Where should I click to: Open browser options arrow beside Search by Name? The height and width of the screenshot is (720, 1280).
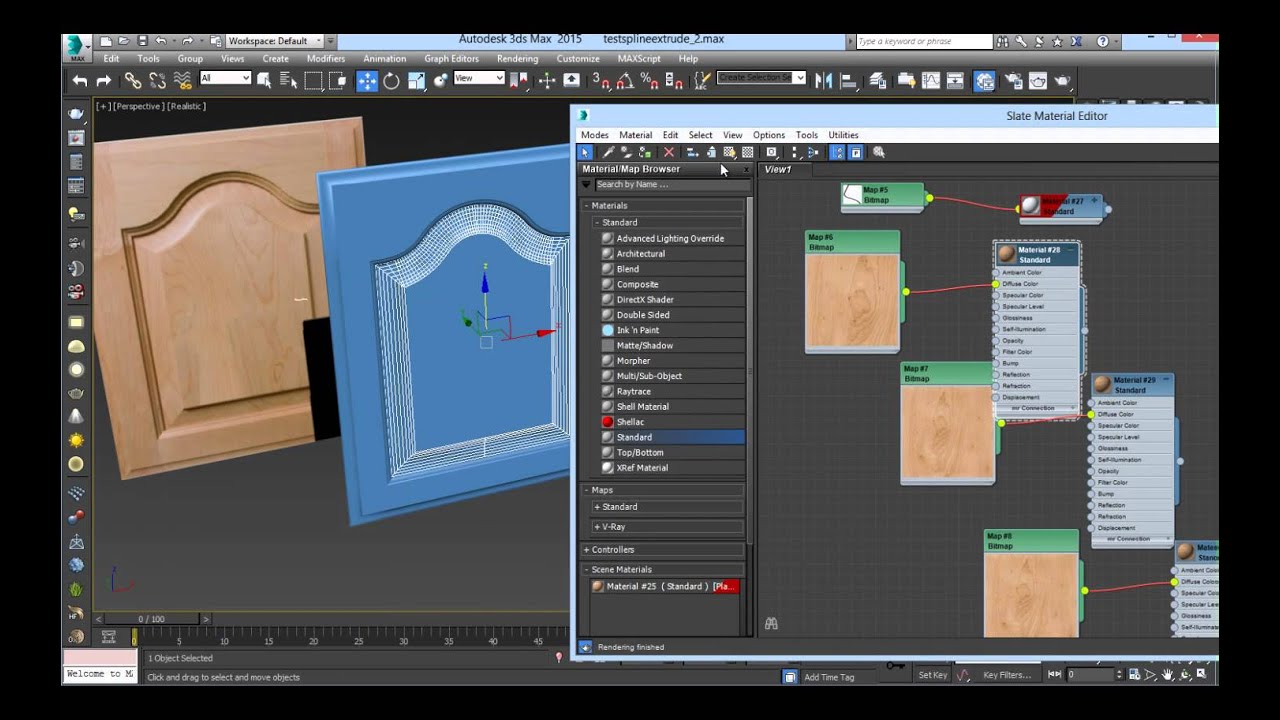pos(587,184)
